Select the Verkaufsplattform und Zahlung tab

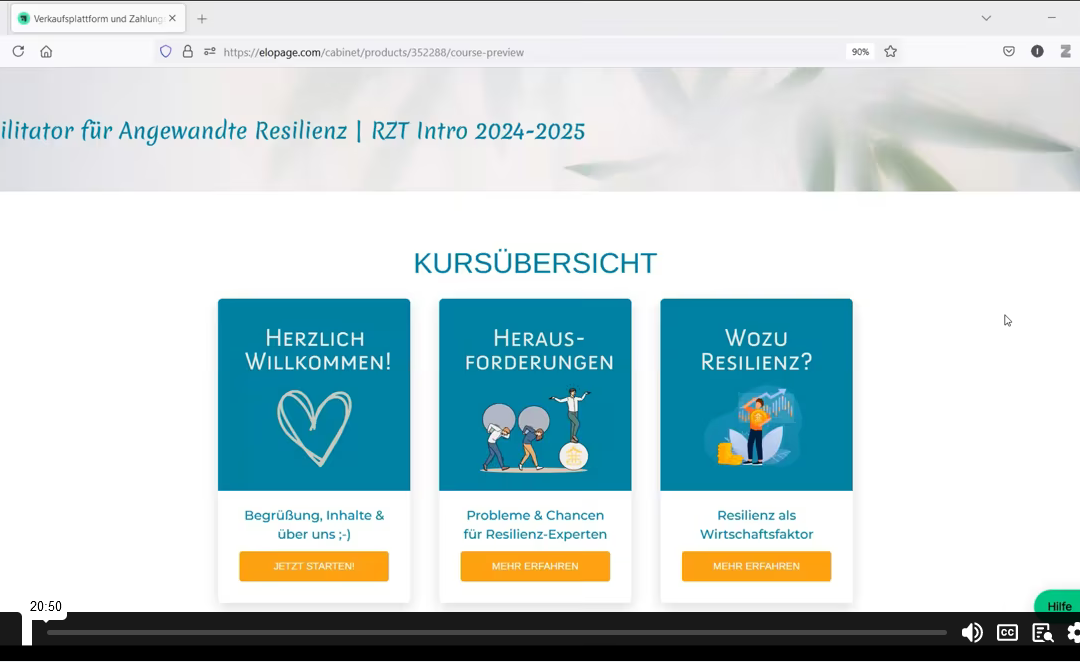point(96,18)
